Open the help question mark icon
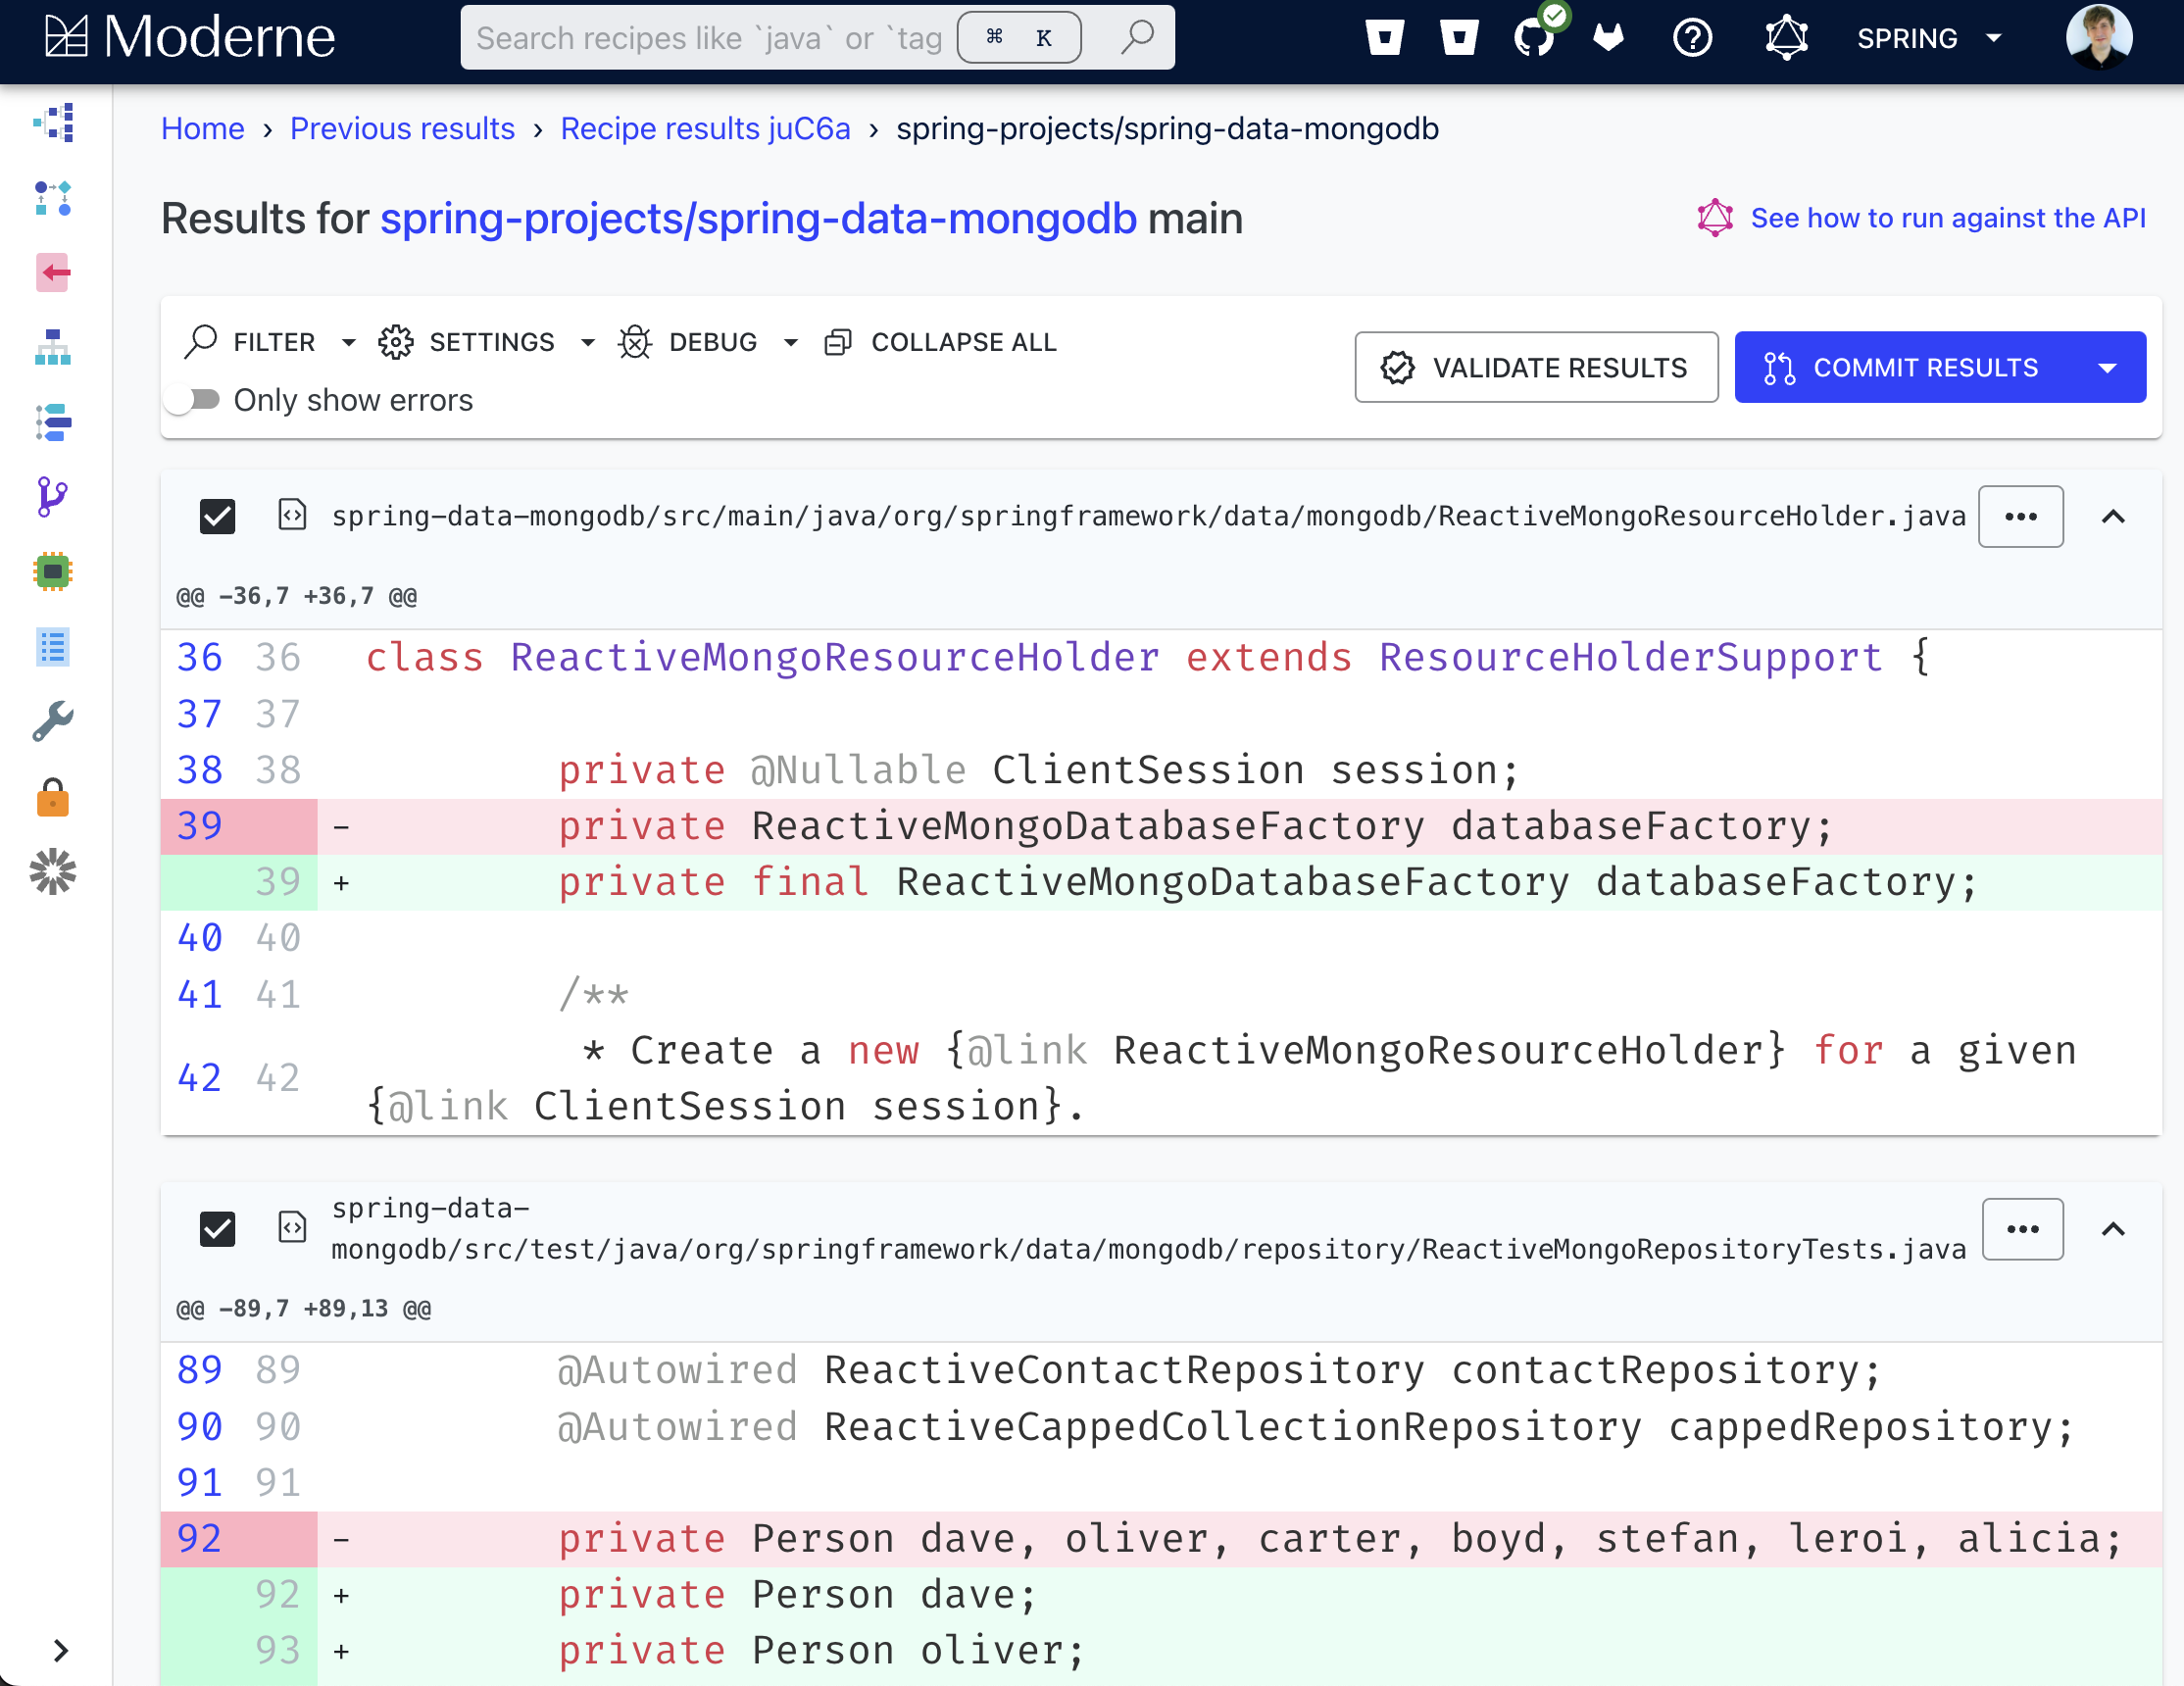The width and height of the screenshot is (2184, 1686). tap(1692, 38)
